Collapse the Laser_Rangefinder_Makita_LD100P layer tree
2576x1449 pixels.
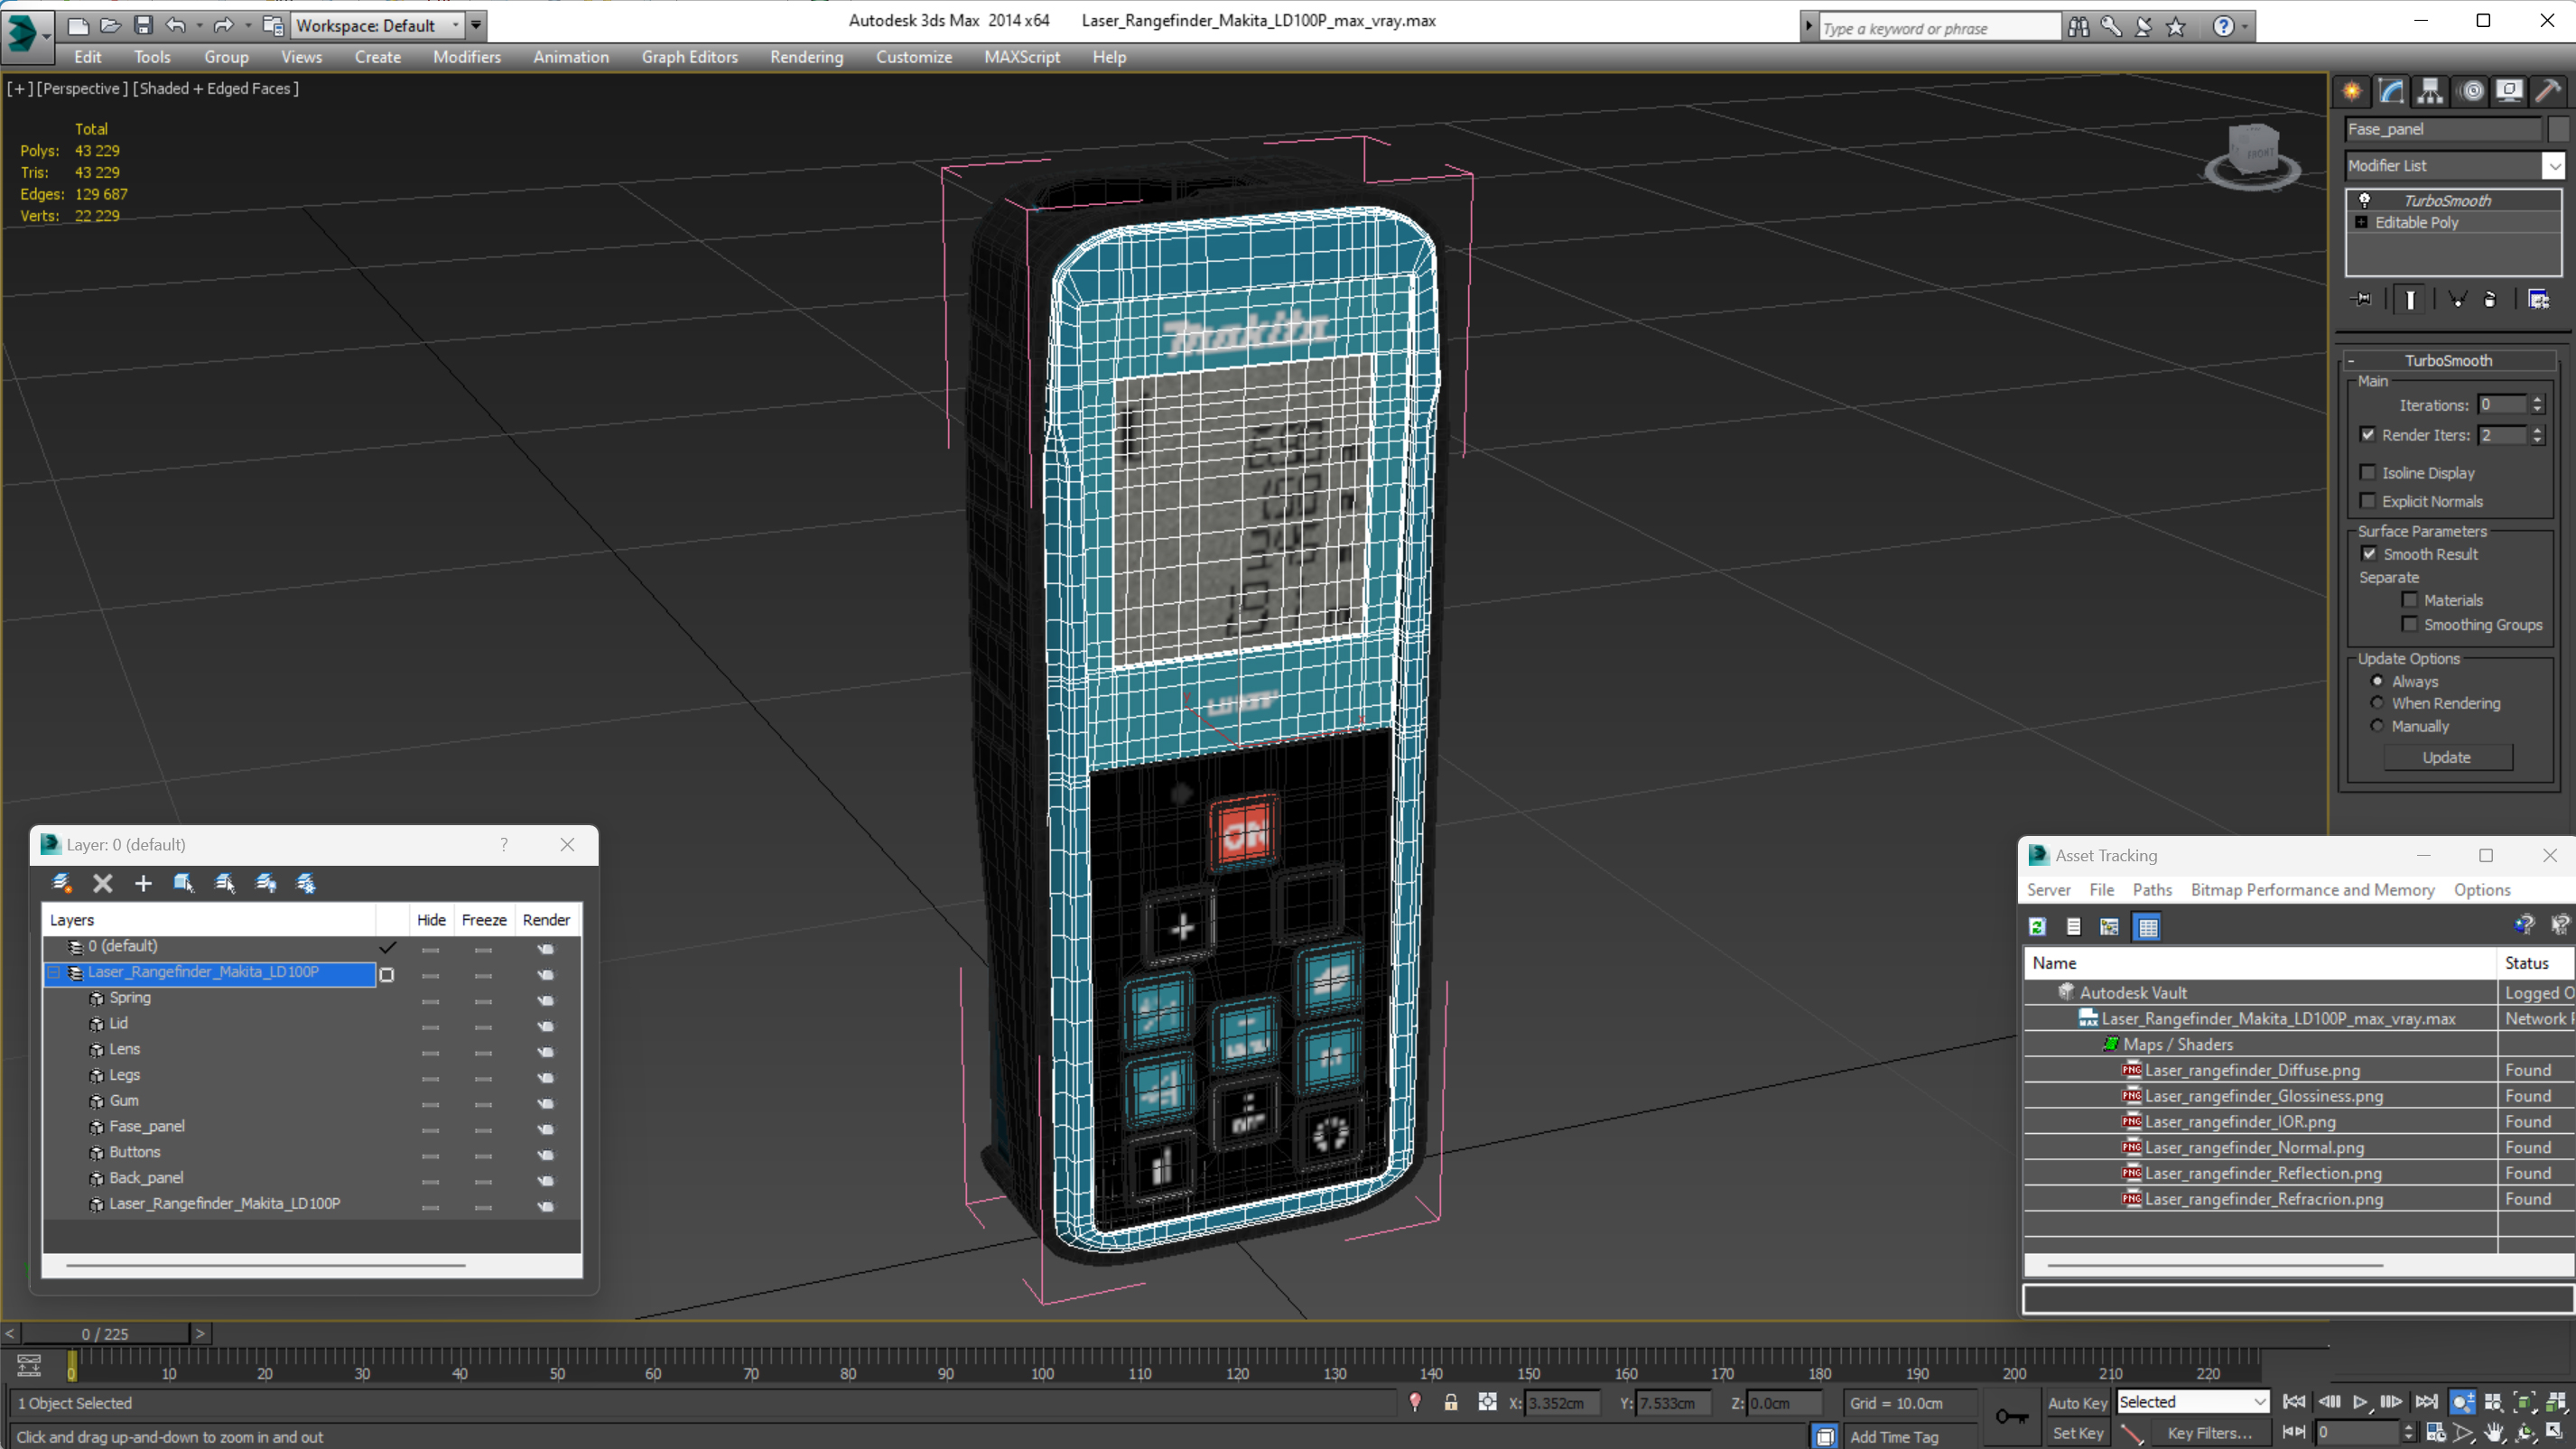click(x=54, y=971)
